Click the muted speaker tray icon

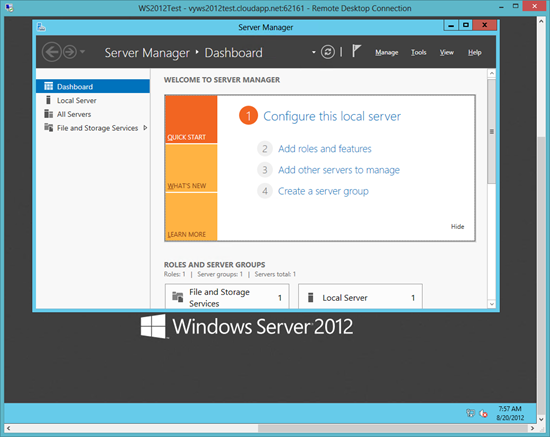coord(484,414)
